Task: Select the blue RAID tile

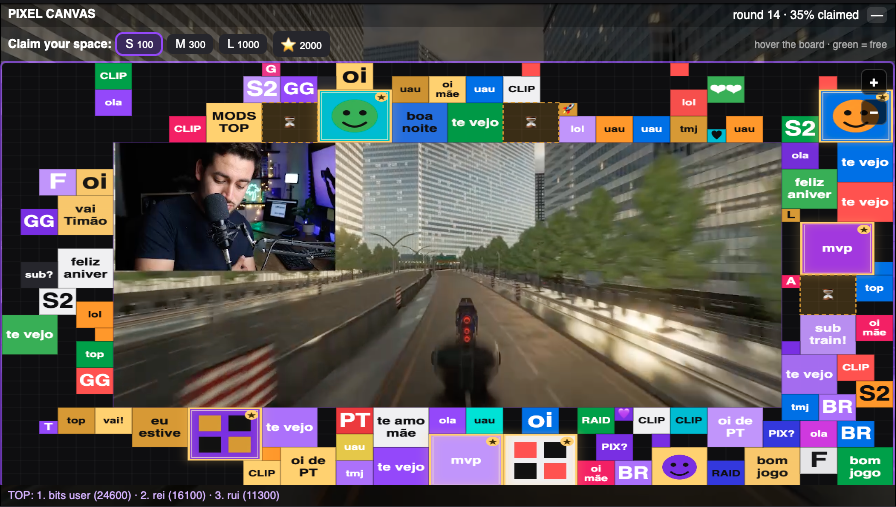Action: click(726, 473)
